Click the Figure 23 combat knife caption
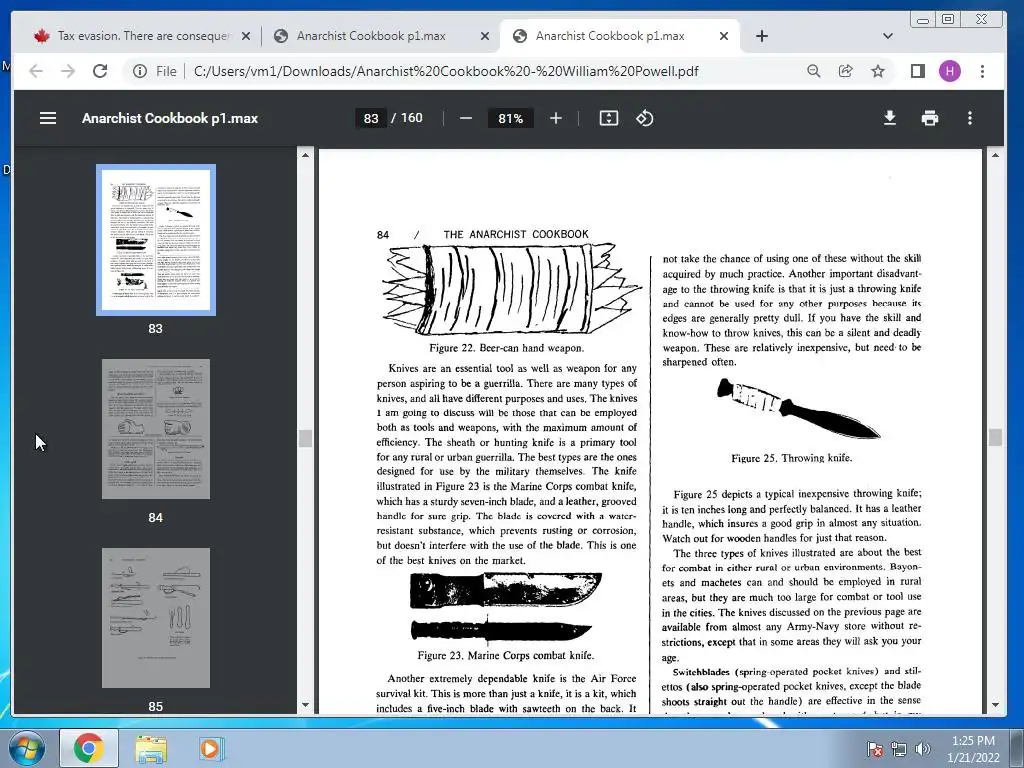Screen dimensions: 1024x768 [505, 655]
